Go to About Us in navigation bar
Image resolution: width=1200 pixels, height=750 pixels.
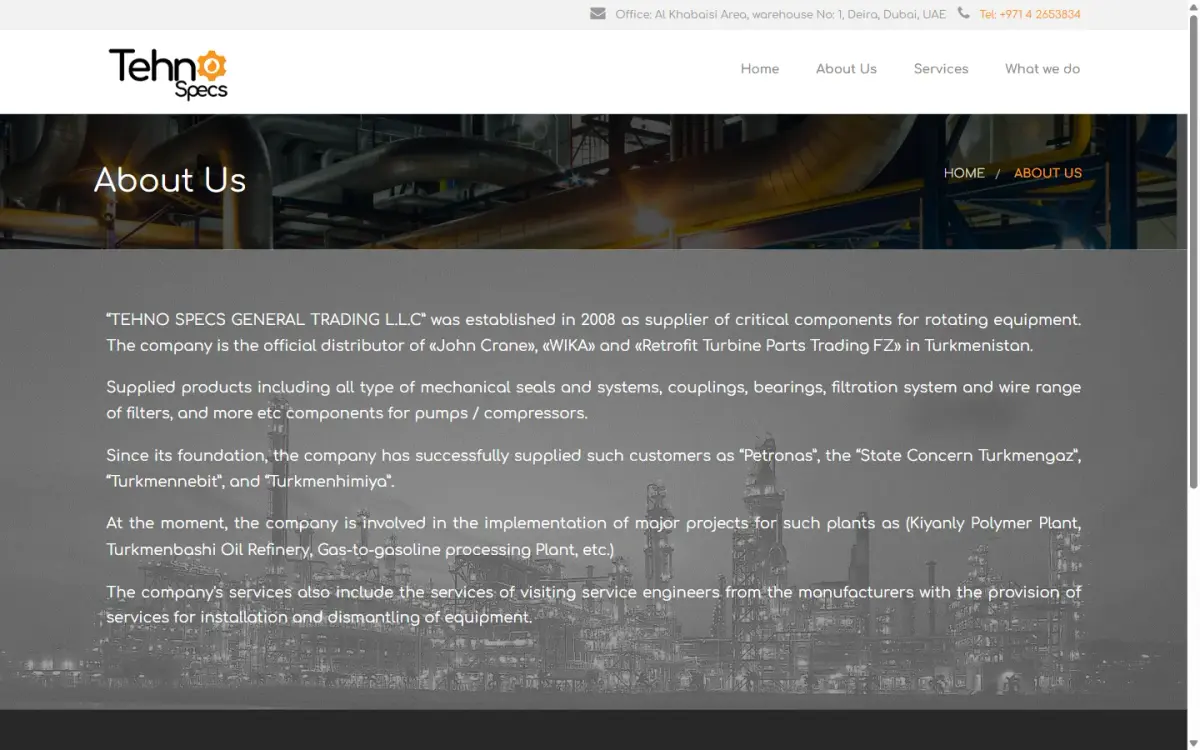tap(846, 69)
